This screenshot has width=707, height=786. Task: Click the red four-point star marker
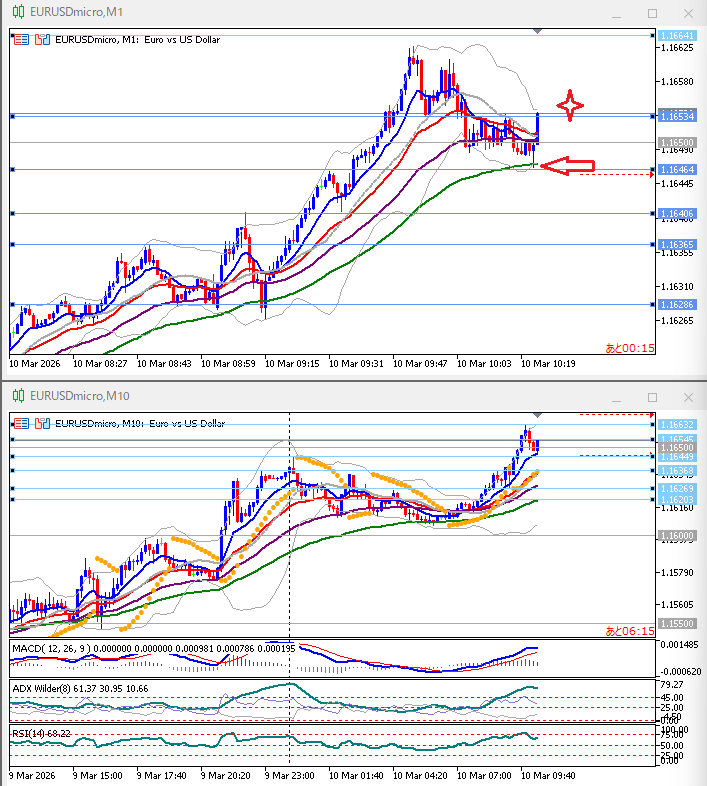[570, 106]
